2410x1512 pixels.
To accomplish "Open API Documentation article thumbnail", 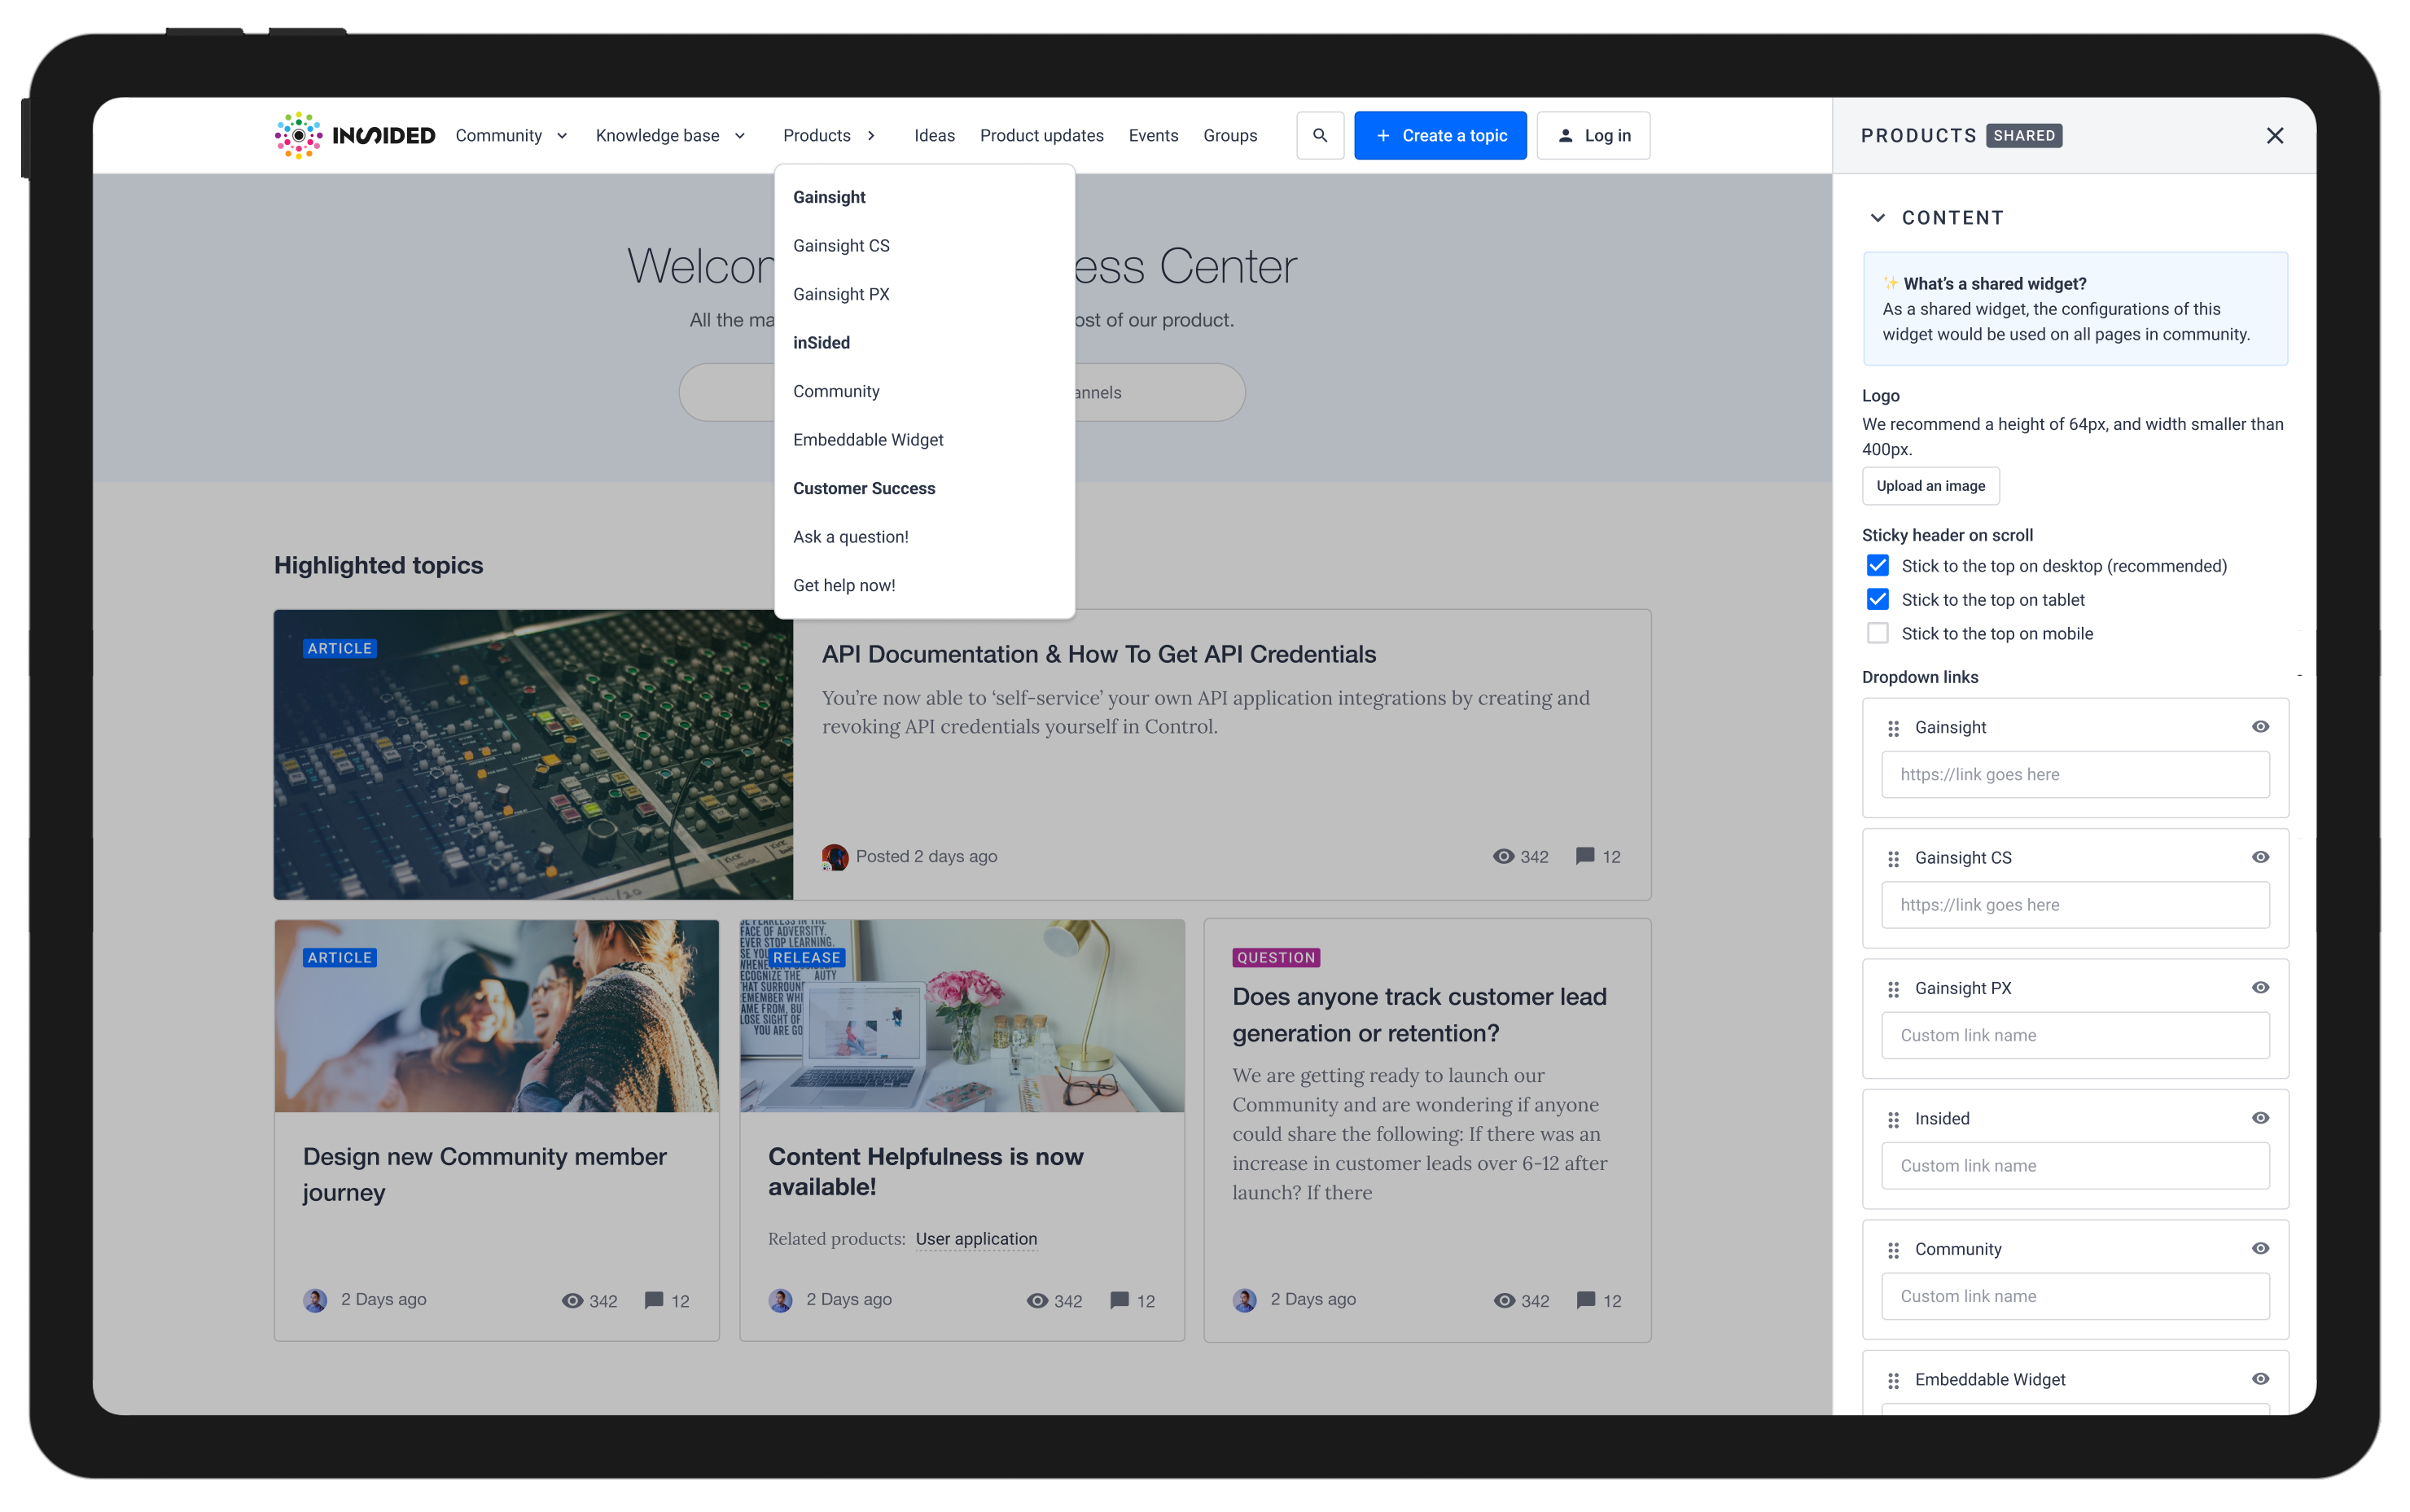I will 533,755.
